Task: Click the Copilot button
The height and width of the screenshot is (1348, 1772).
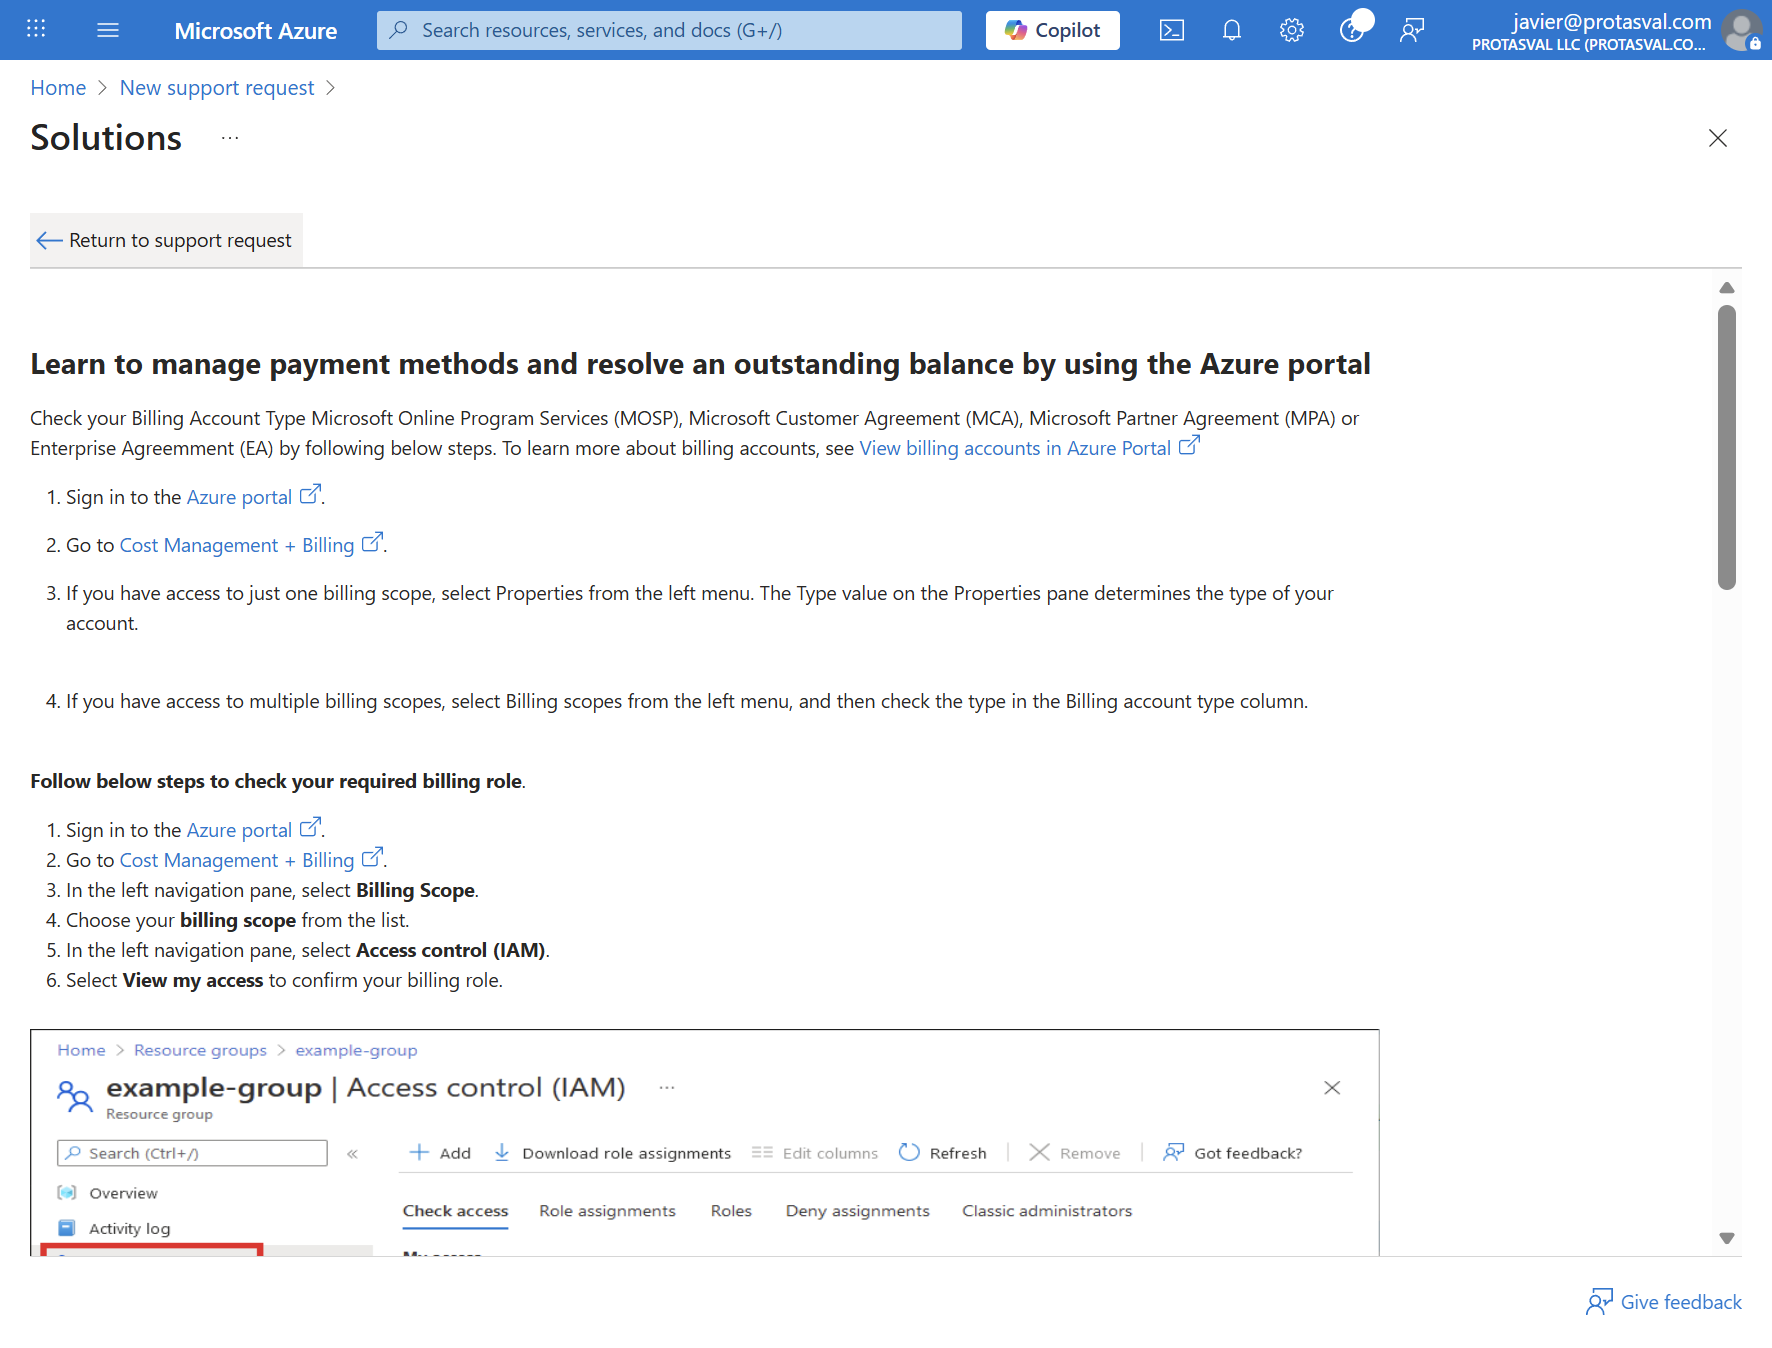Action: click(1052, 30)
